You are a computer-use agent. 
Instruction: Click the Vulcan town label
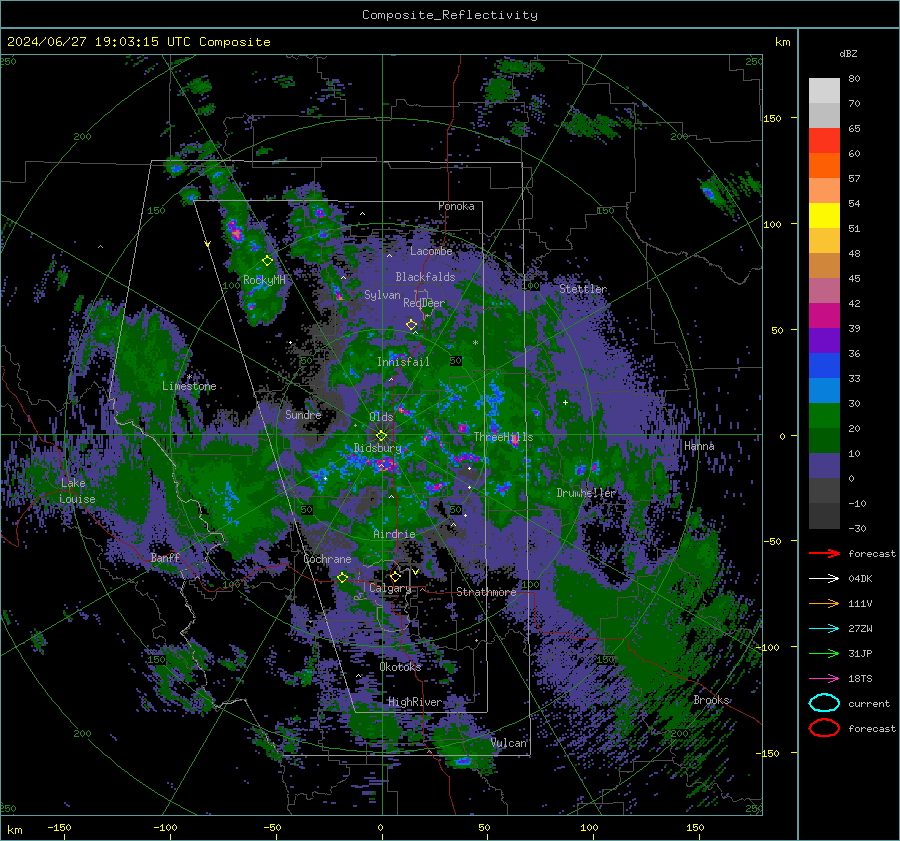(x=509, y=743)
